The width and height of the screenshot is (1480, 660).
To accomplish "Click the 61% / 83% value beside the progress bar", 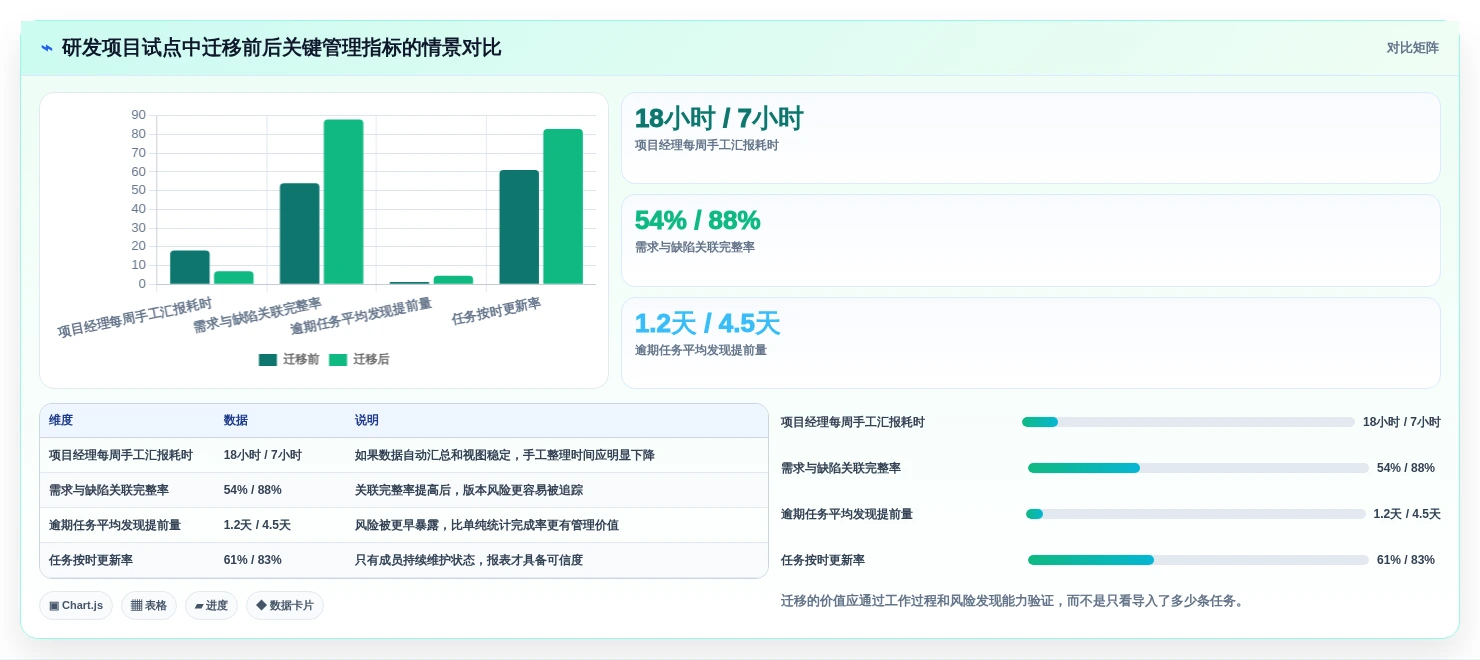I will pyautogui.click(x=1406, y=560).
